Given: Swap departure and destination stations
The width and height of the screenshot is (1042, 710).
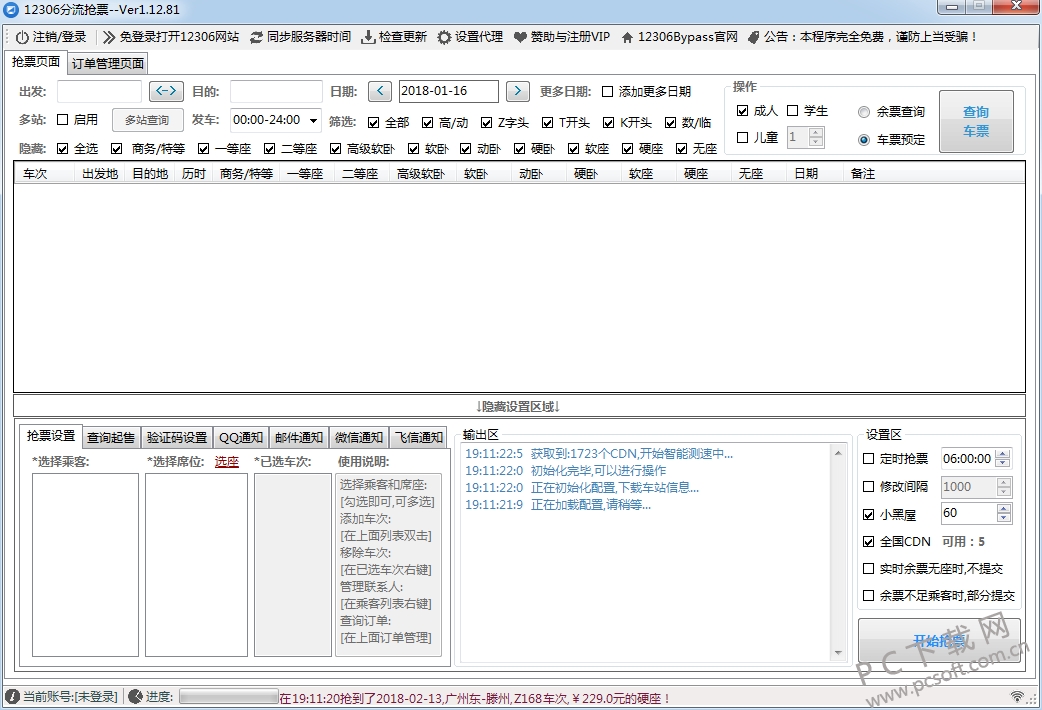Looking at the screenshot, I should tap(166, 91).
